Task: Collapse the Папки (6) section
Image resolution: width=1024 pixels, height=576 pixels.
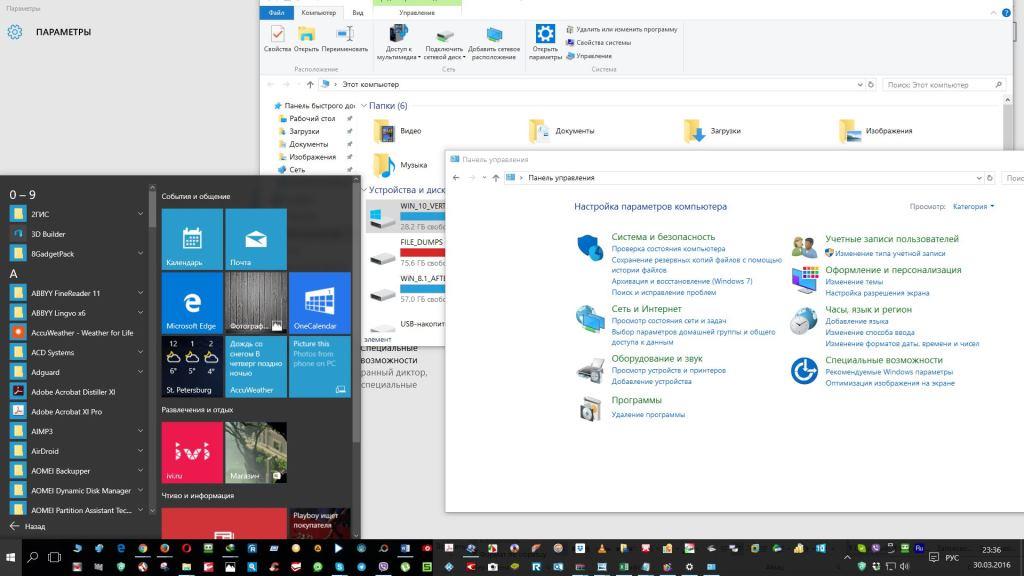Action: click(x=364, y=106)
